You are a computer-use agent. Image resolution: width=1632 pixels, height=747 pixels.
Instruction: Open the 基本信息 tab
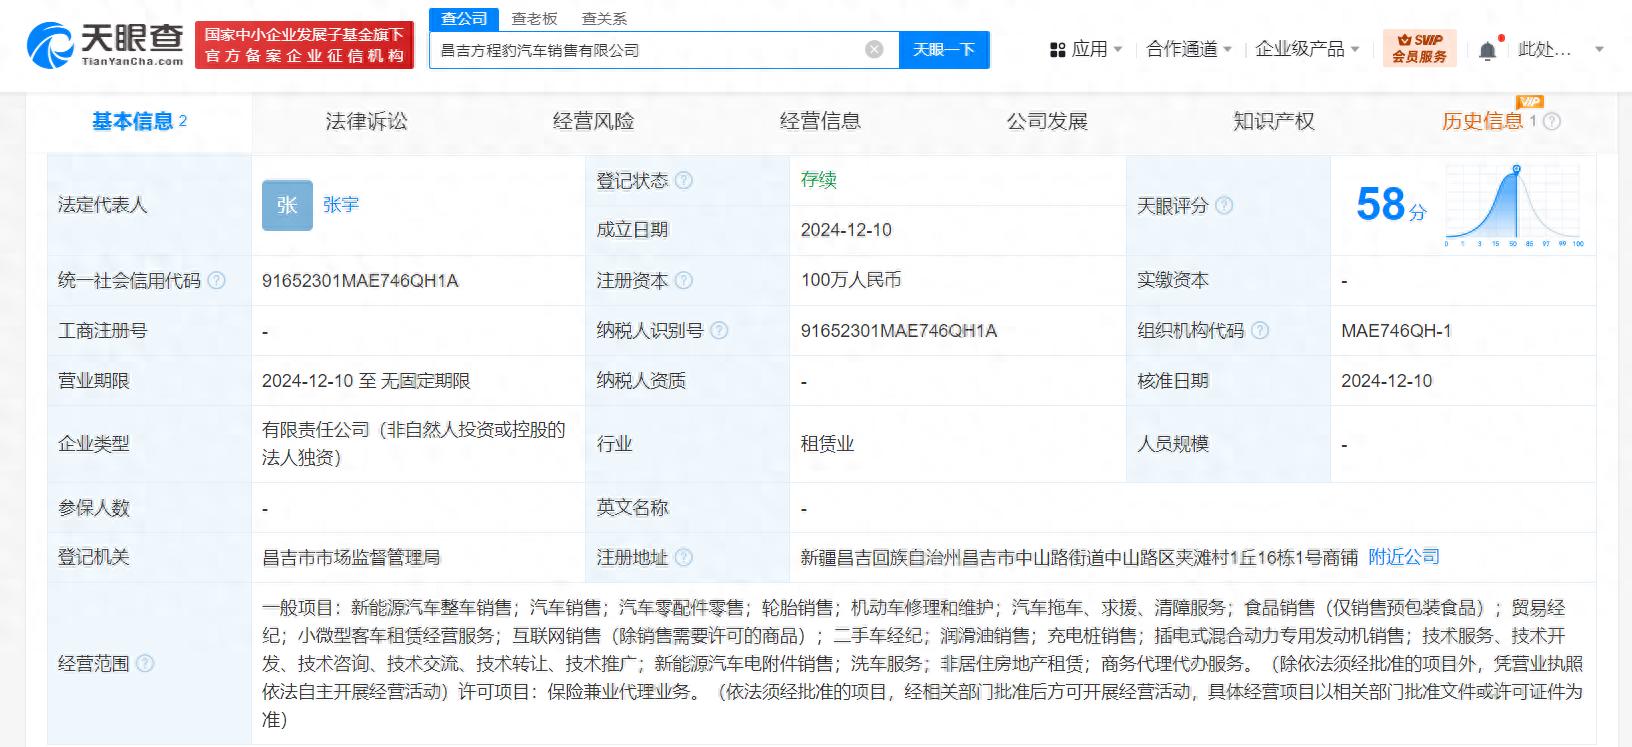(x=139, y=121)
